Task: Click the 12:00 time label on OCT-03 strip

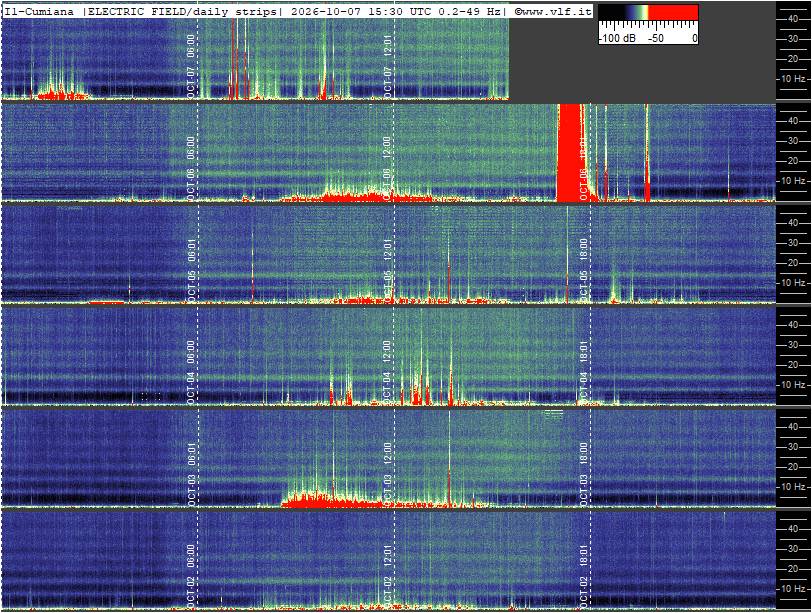Action: coord(387,453)
